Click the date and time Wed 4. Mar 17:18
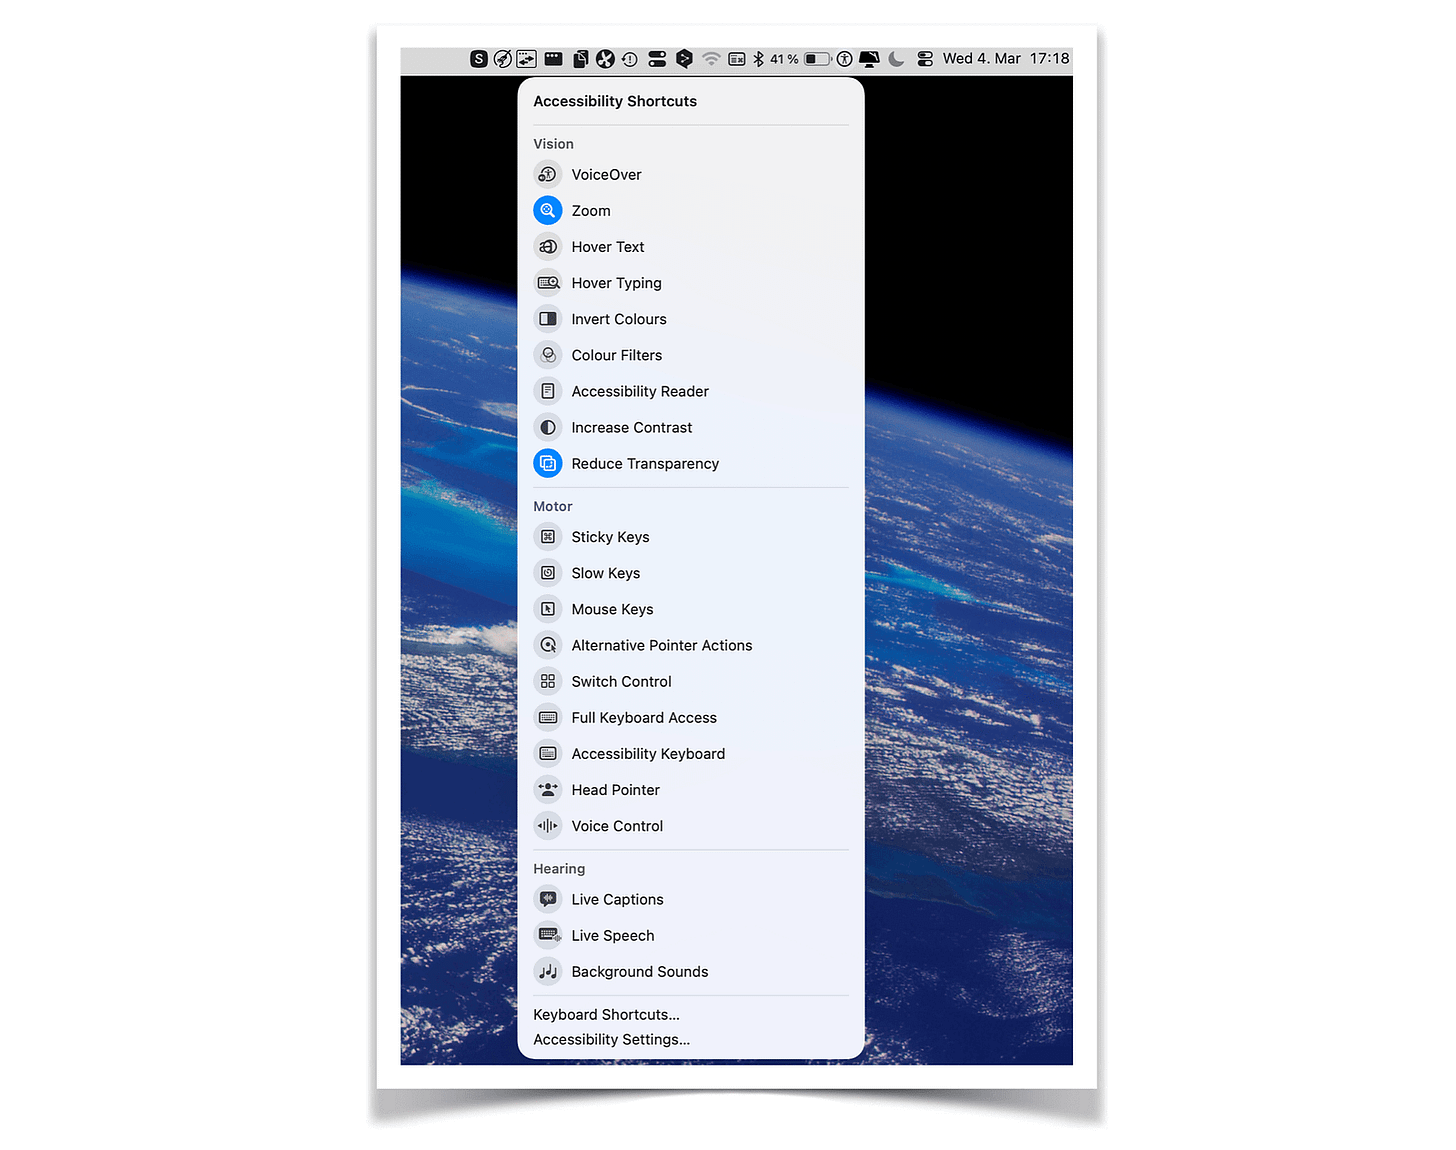 (x=1006, y=59)
